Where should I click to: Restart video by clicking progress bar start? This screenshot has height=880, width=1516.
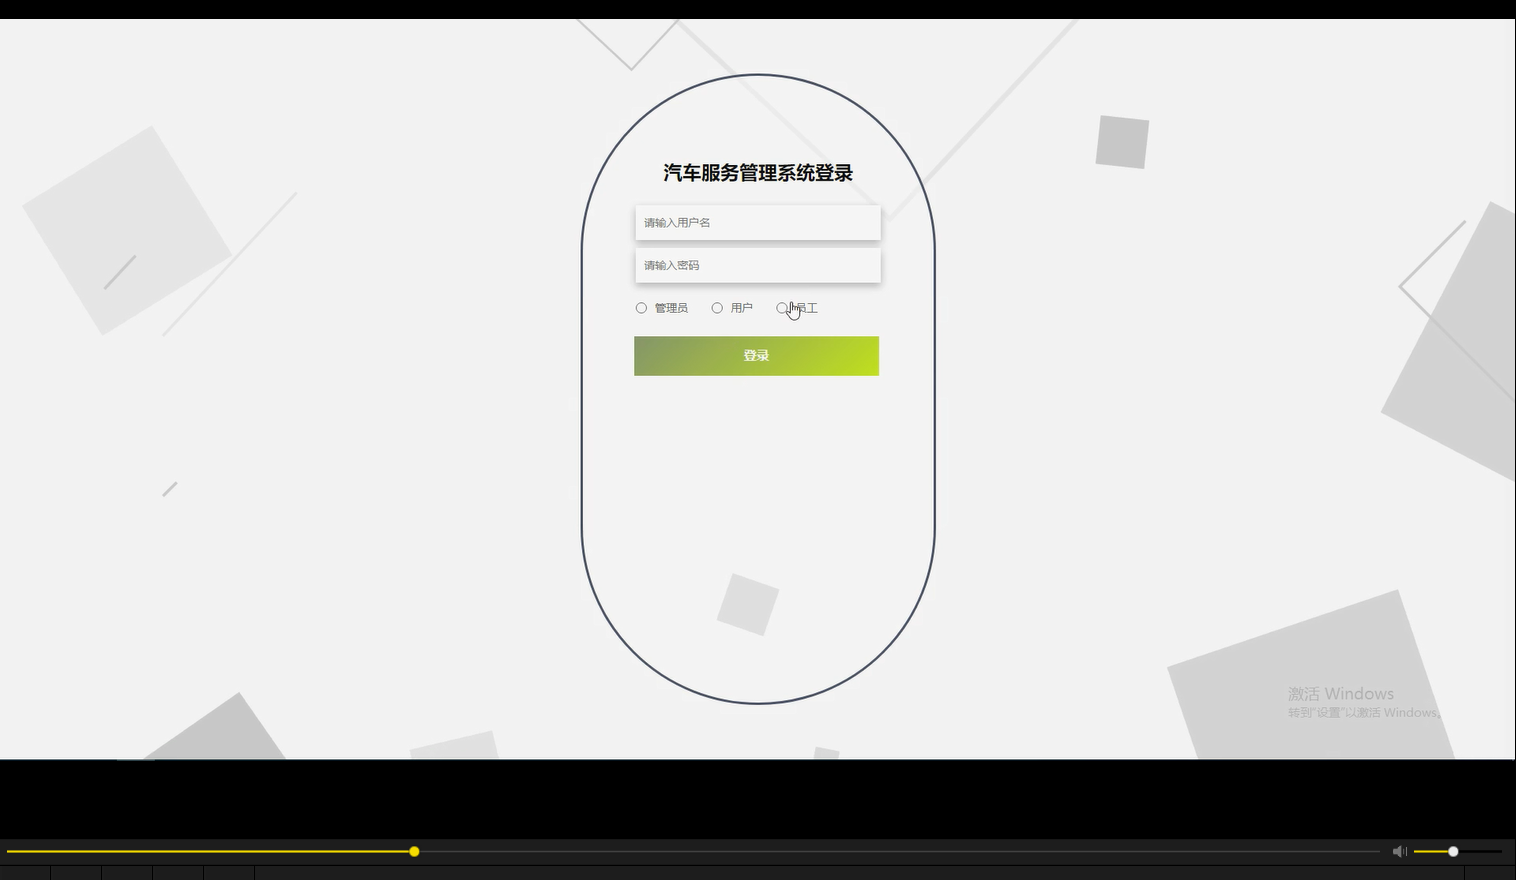(x=8, y=851)
